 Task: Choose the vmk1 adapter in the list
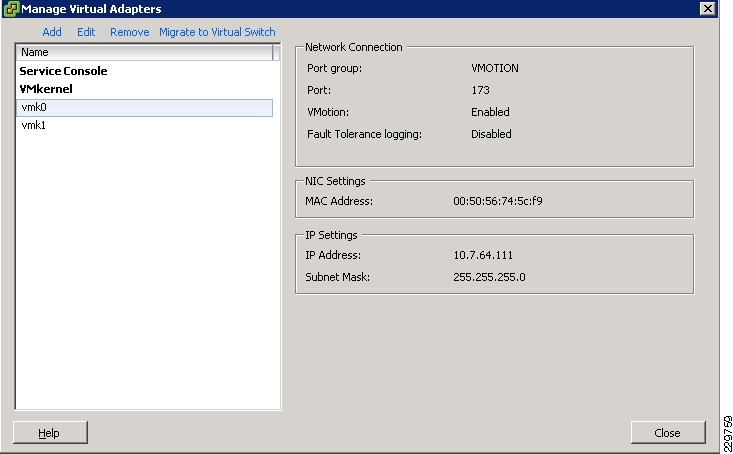pos(33,126)
